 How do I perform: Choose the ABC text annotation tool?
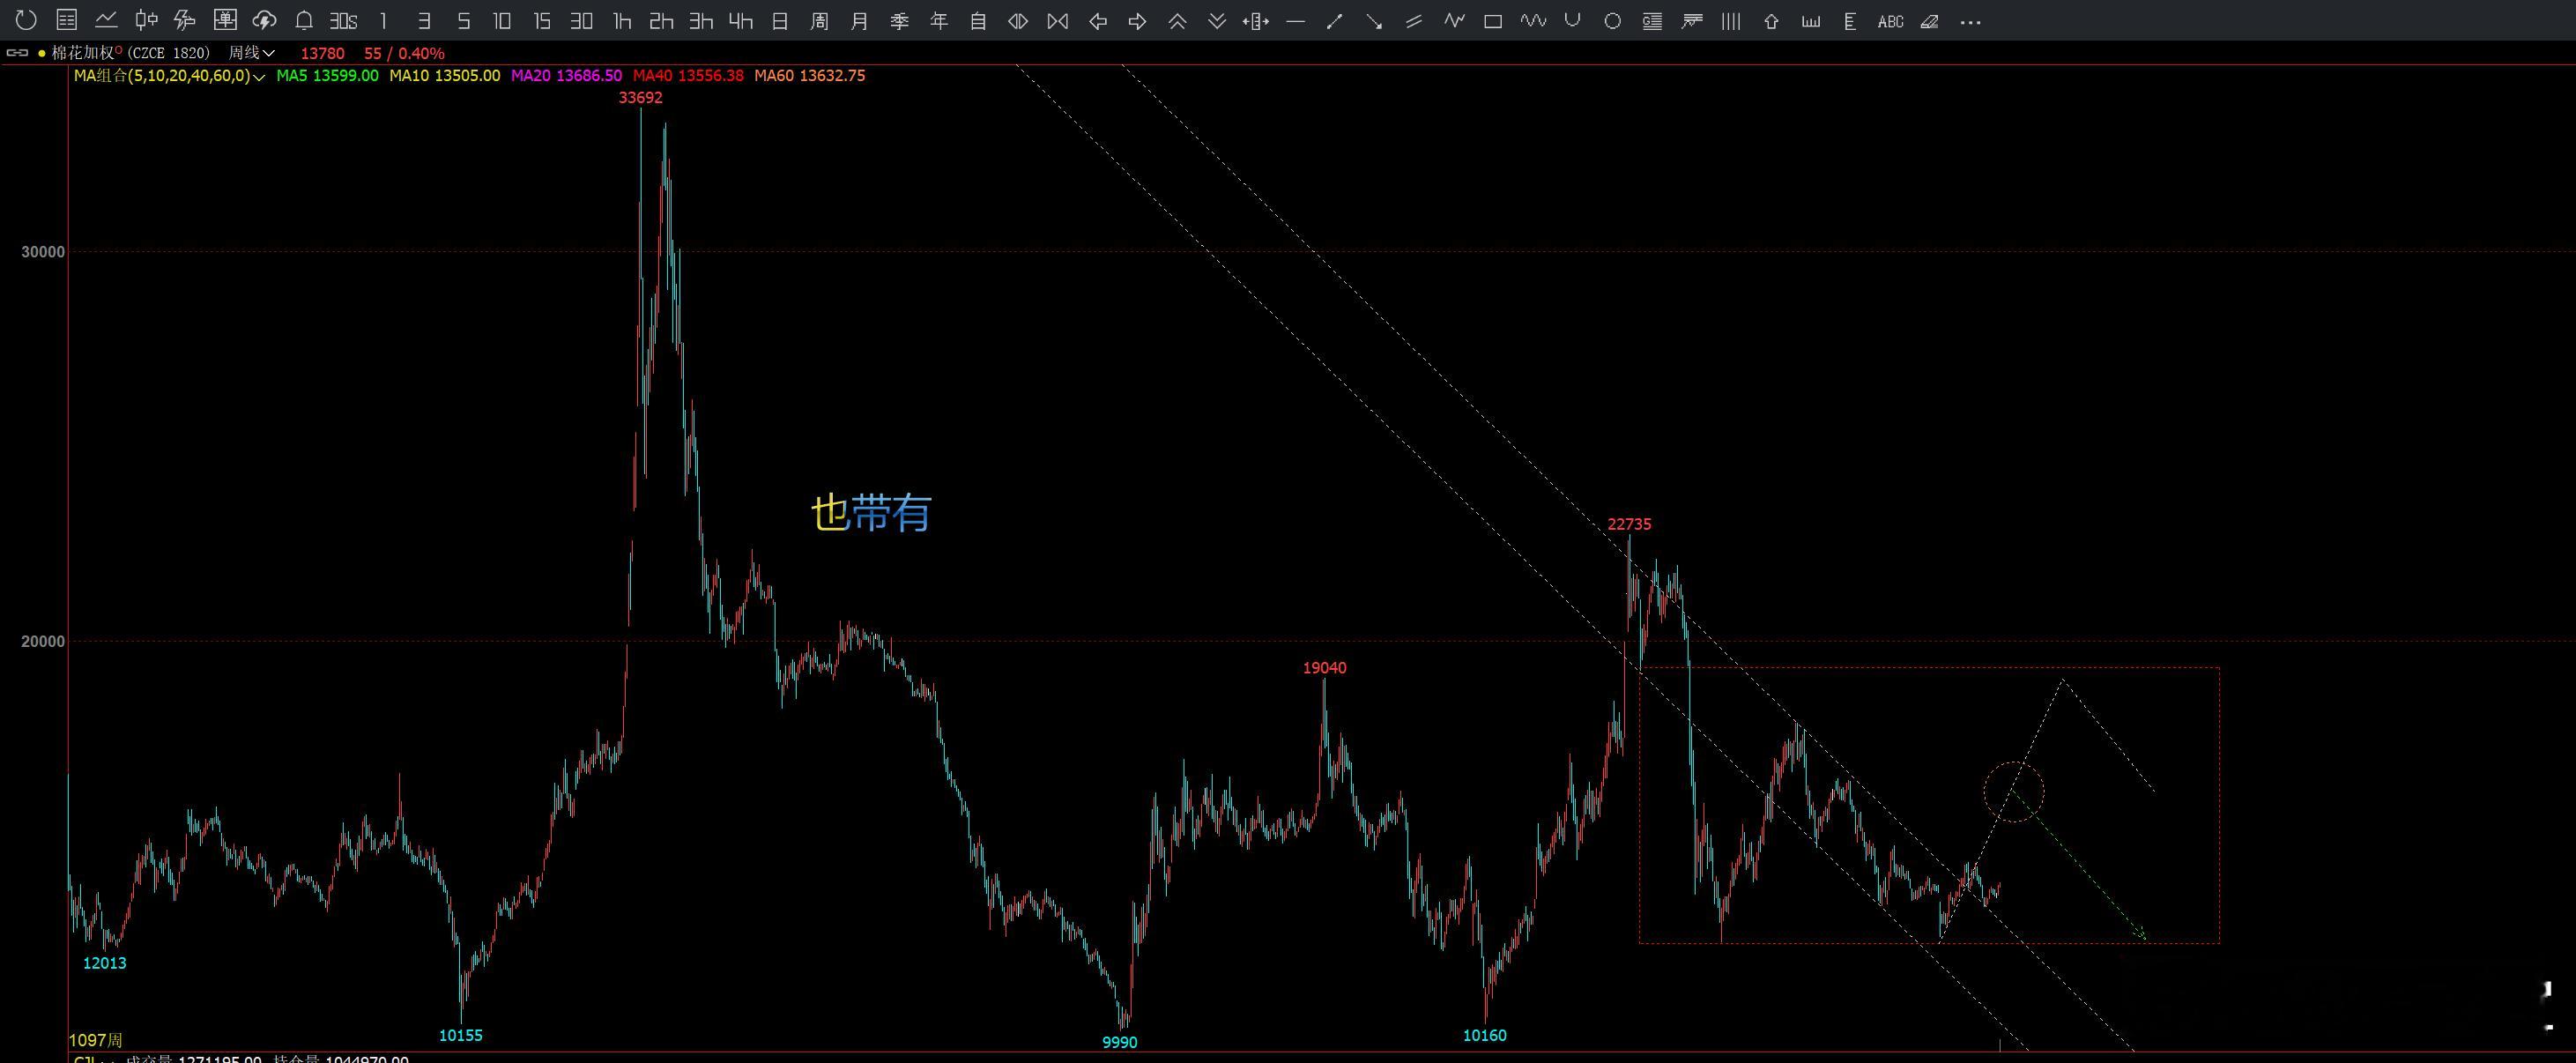point(1890,21)
